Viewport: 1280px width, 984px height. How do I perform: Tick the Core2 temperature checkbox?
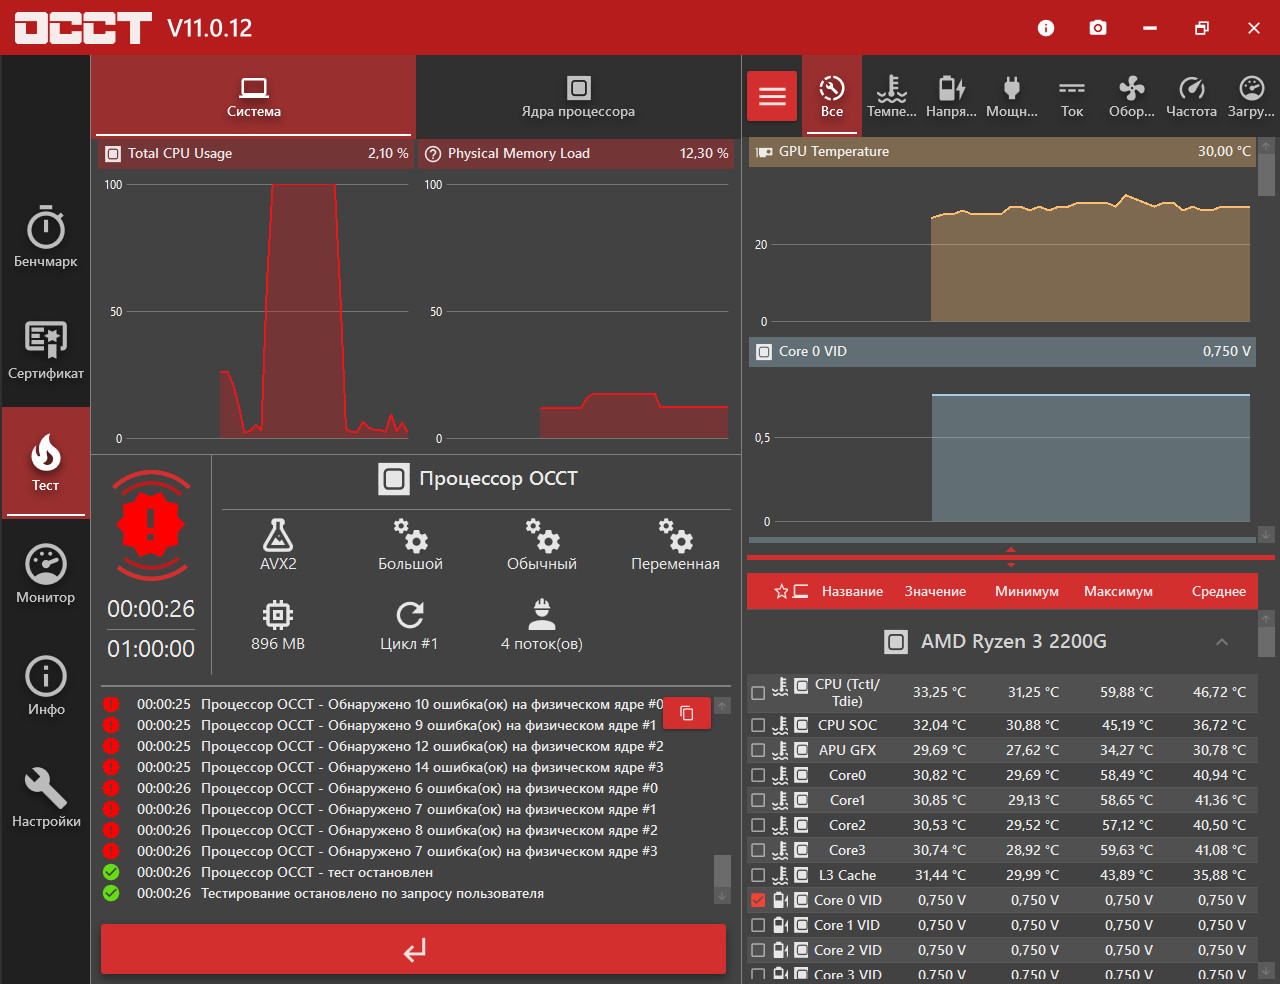tap(758, 825)
